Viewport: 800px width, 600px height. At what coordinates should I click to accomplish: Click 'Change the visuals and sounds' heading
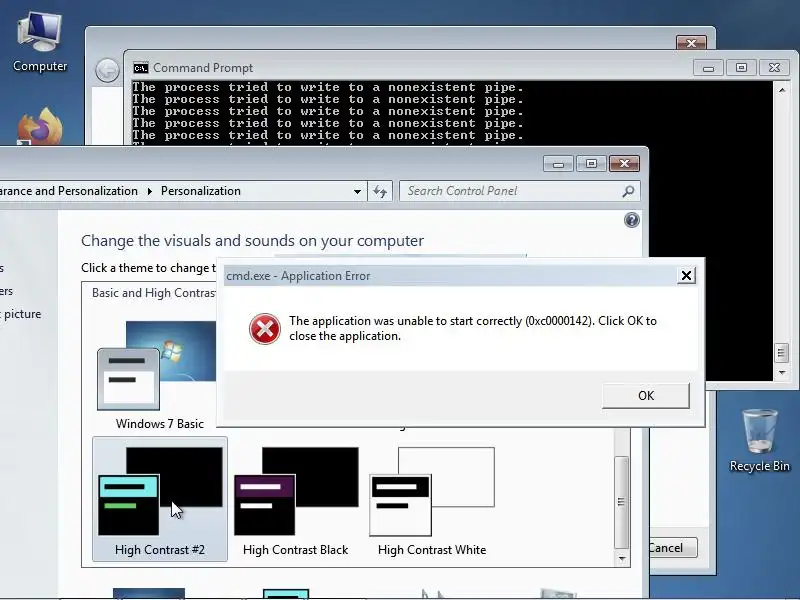pos(253,240)
